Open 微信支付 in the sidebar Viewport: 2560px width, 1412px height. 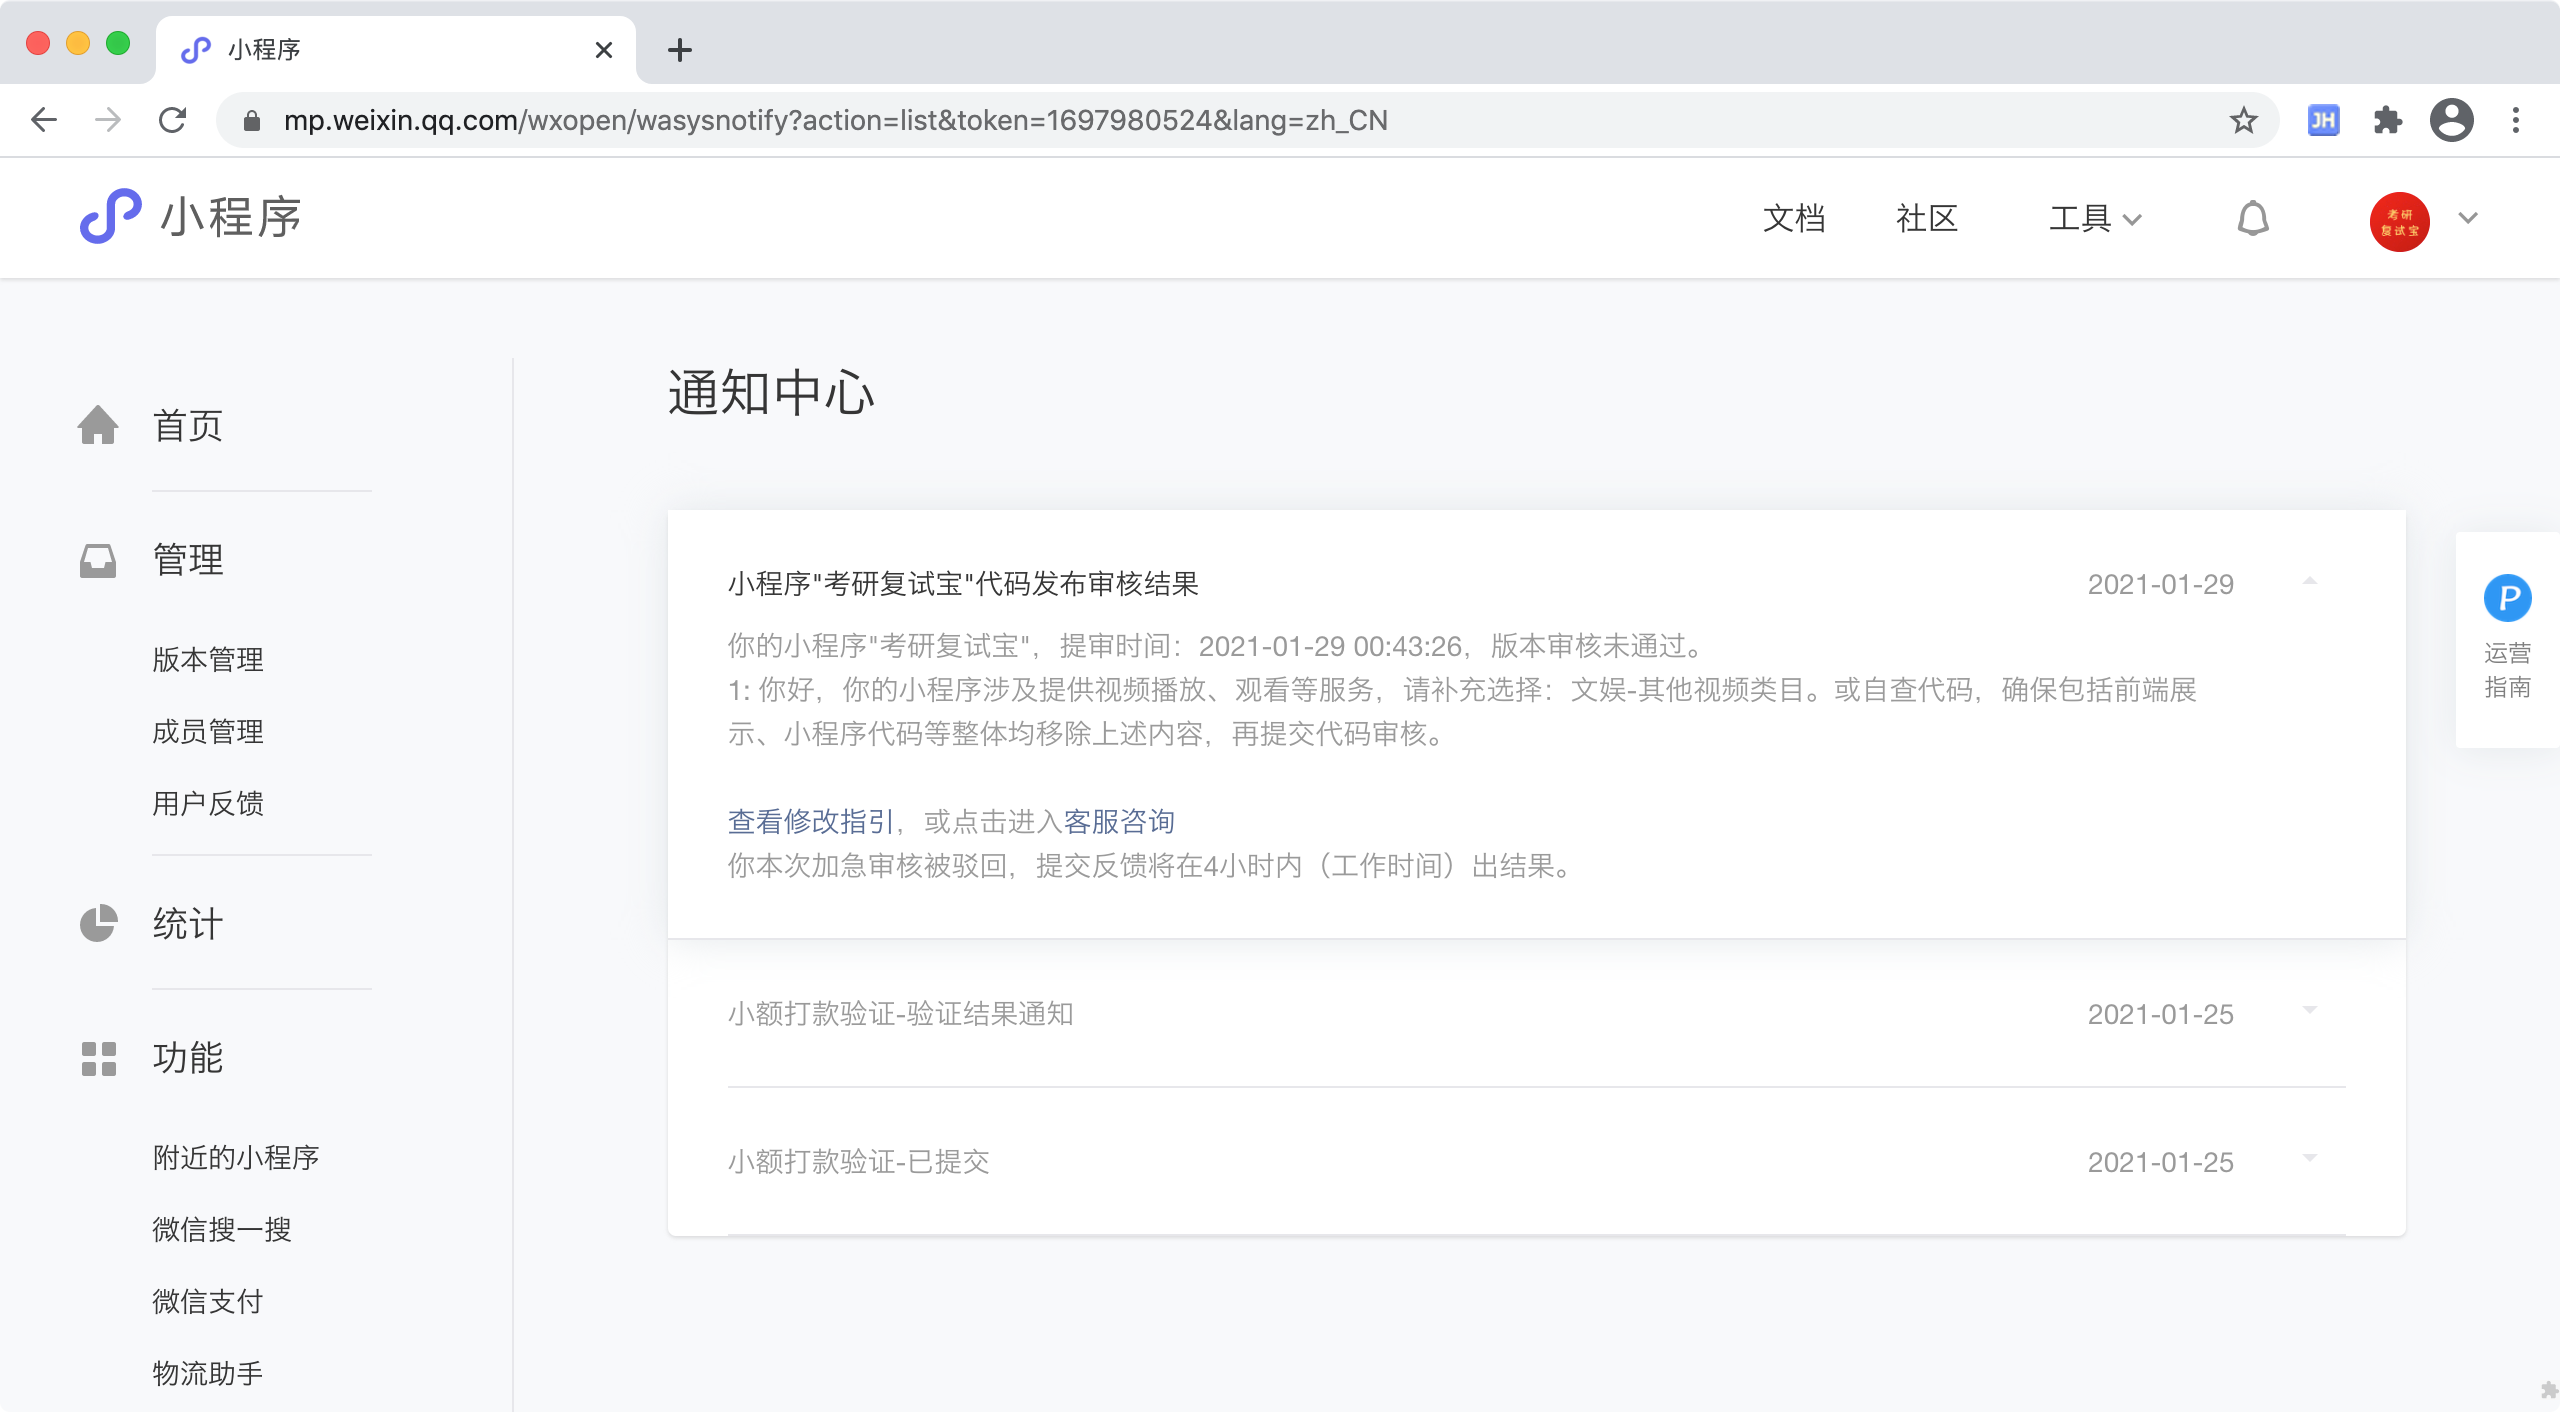click(208, 1301)
